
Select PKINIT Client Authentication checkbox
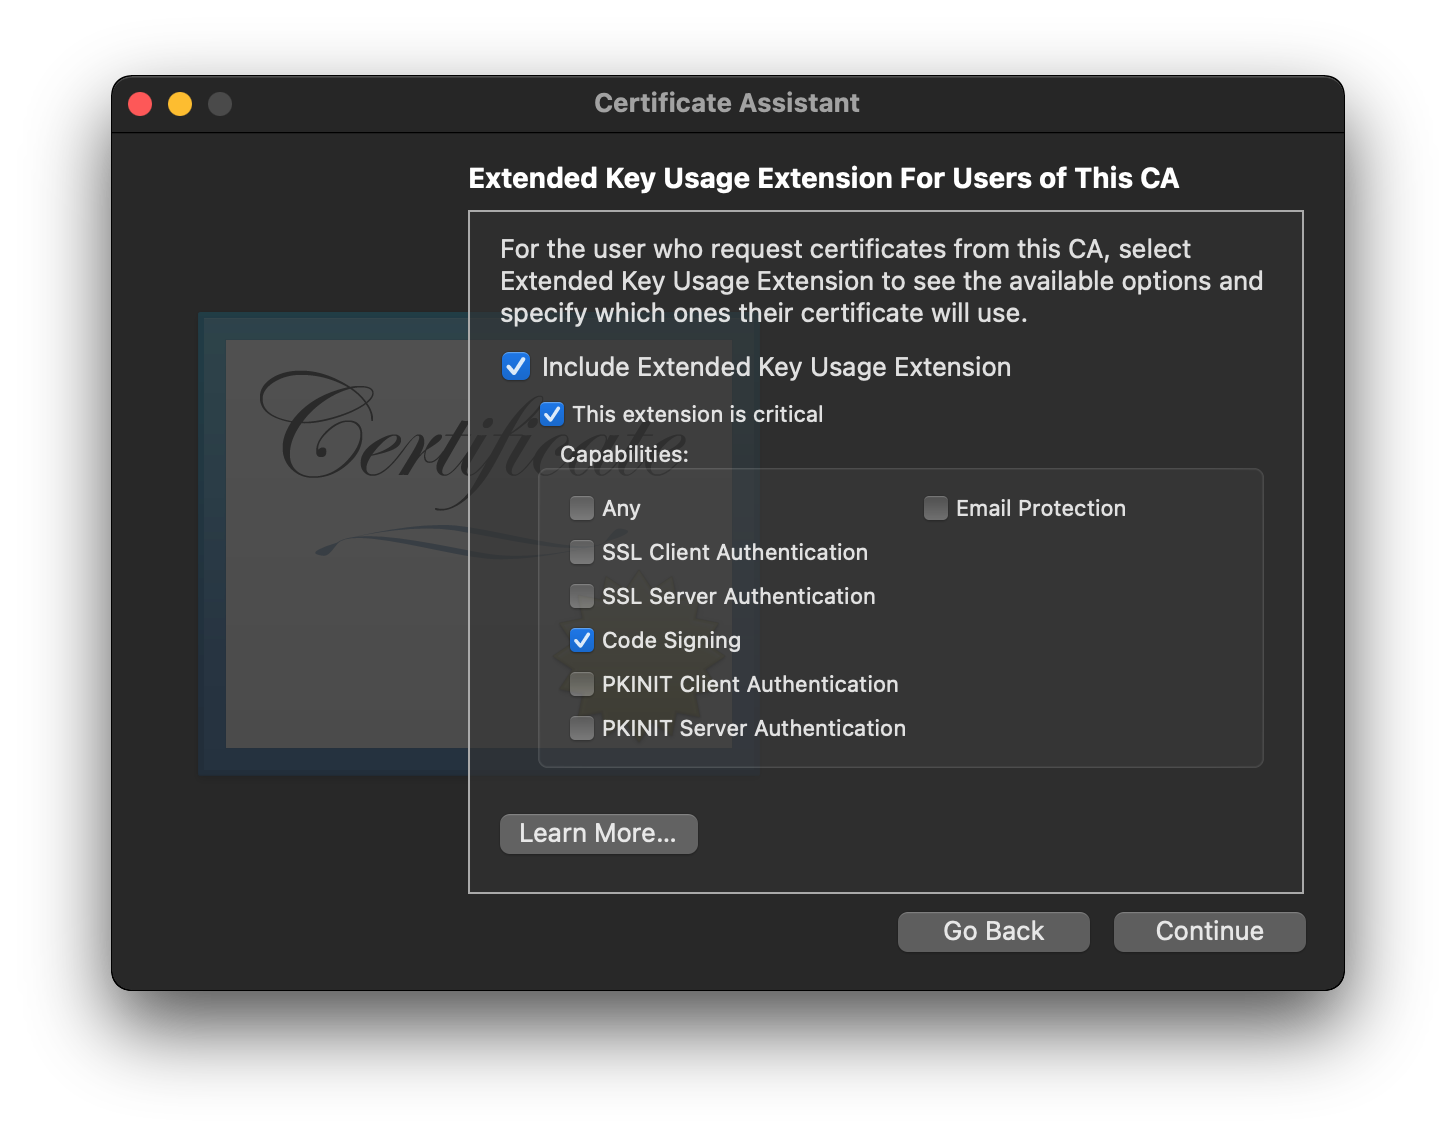point(582,684)
